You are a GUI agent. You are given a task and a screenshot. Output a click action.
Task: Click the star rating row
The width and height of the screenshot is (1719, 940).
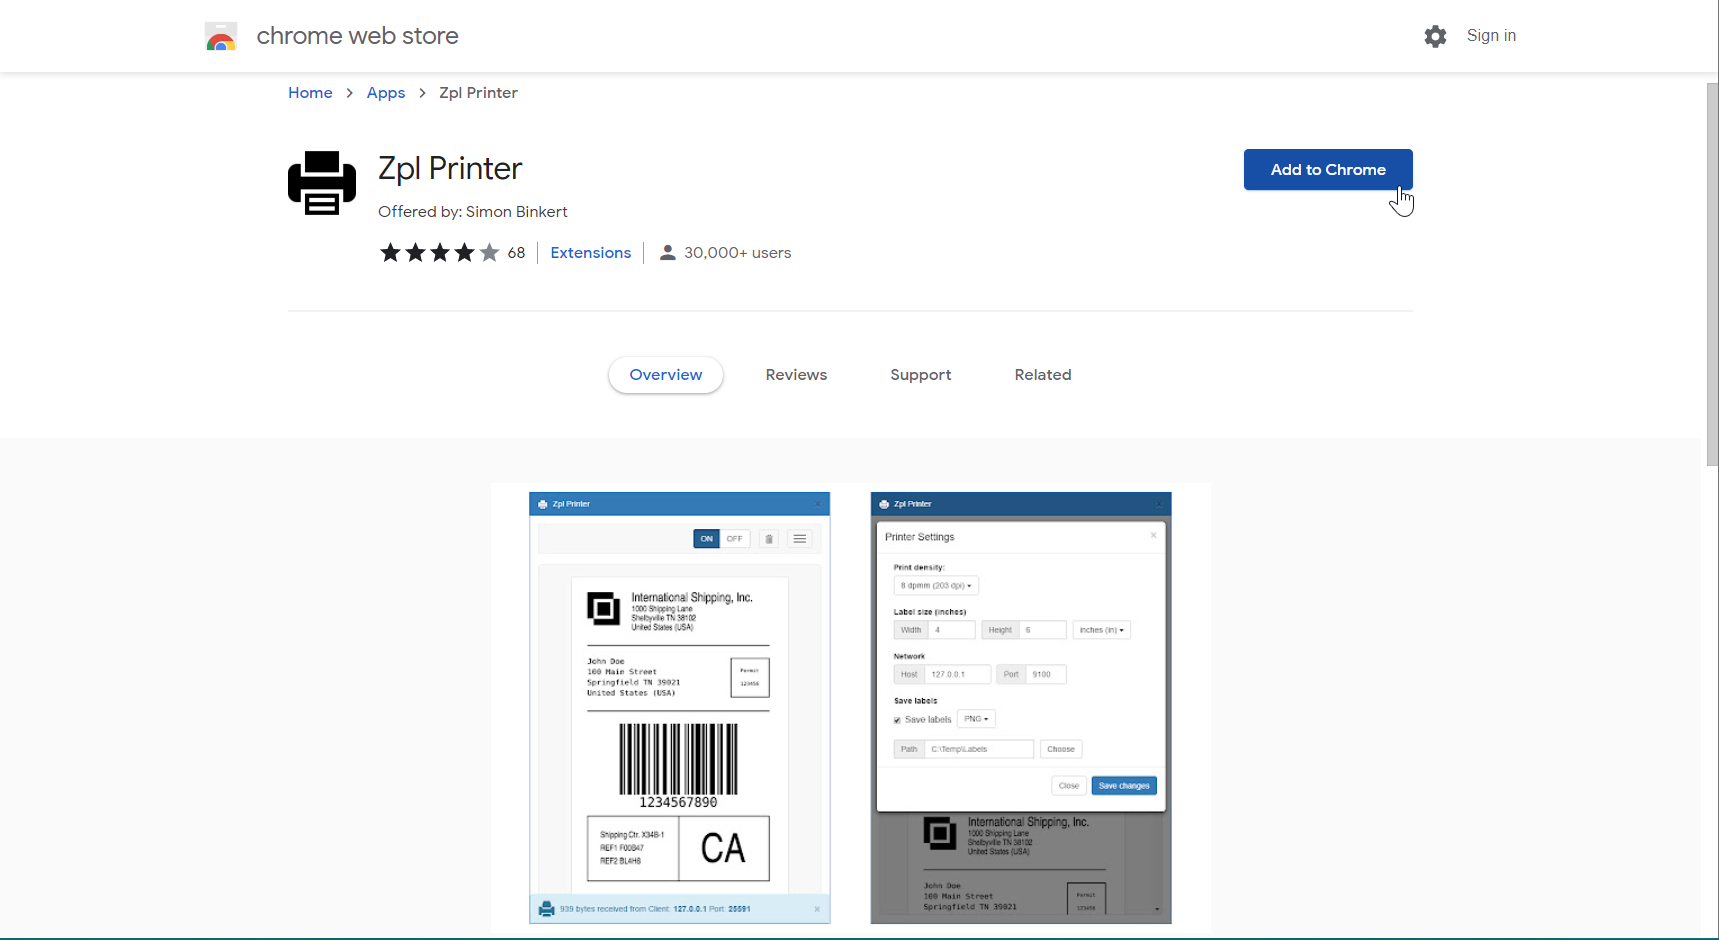pyautogui.click(x=439, y=253)
